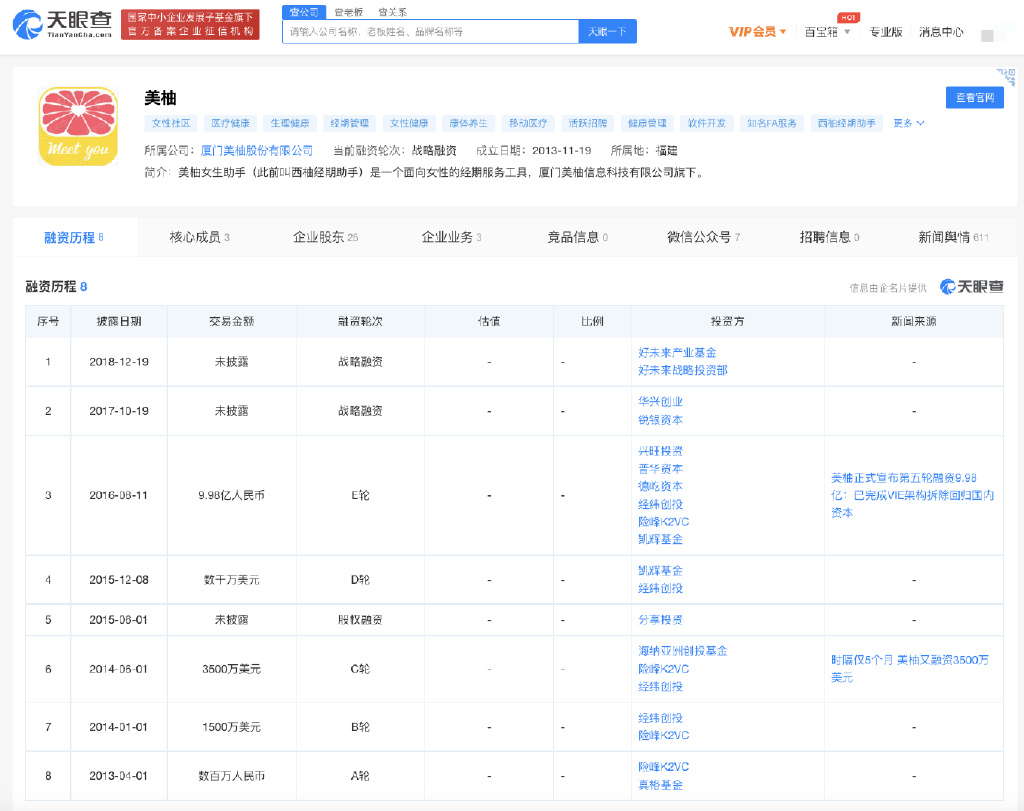Viewport: 1024px width, 811px height.
Task: Open the 美柚正式宣布第五轮融资9.98亿 news link
Action: [912, 495]
